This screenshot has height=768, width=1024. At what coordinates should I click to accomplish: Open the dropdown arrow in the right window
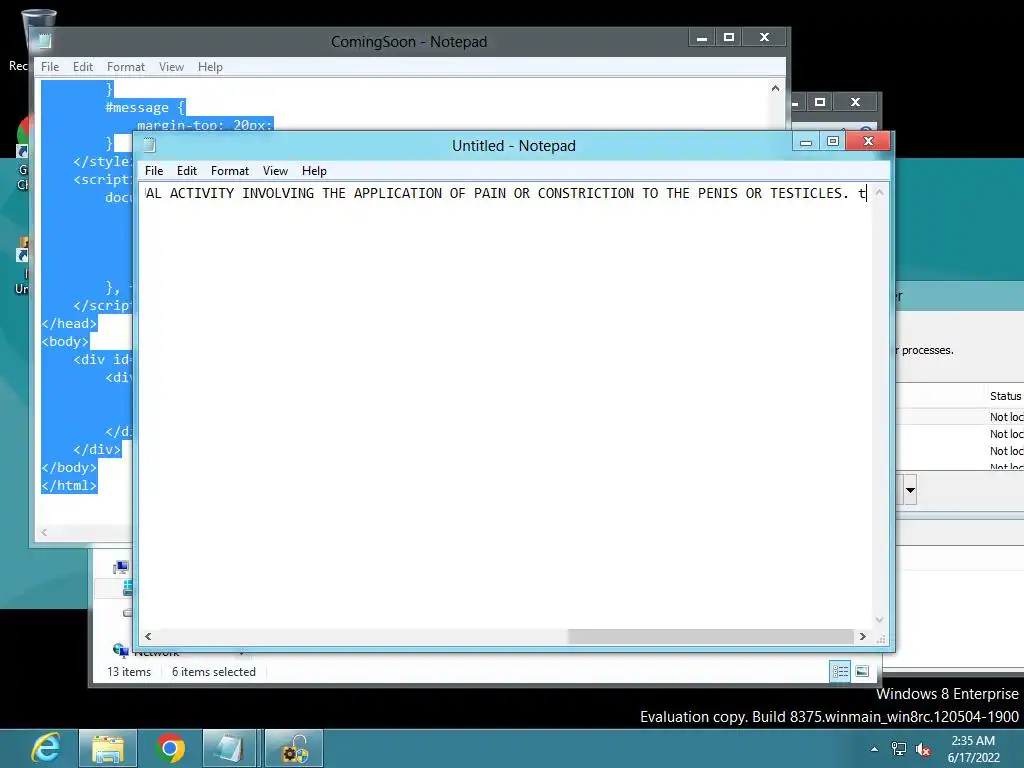[x=910, y=489]
